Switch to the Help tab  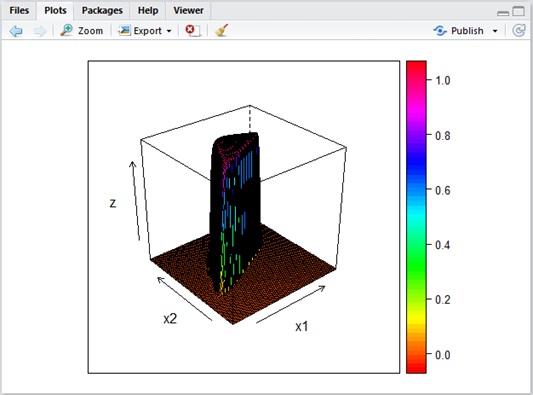(x=148, y=11)
